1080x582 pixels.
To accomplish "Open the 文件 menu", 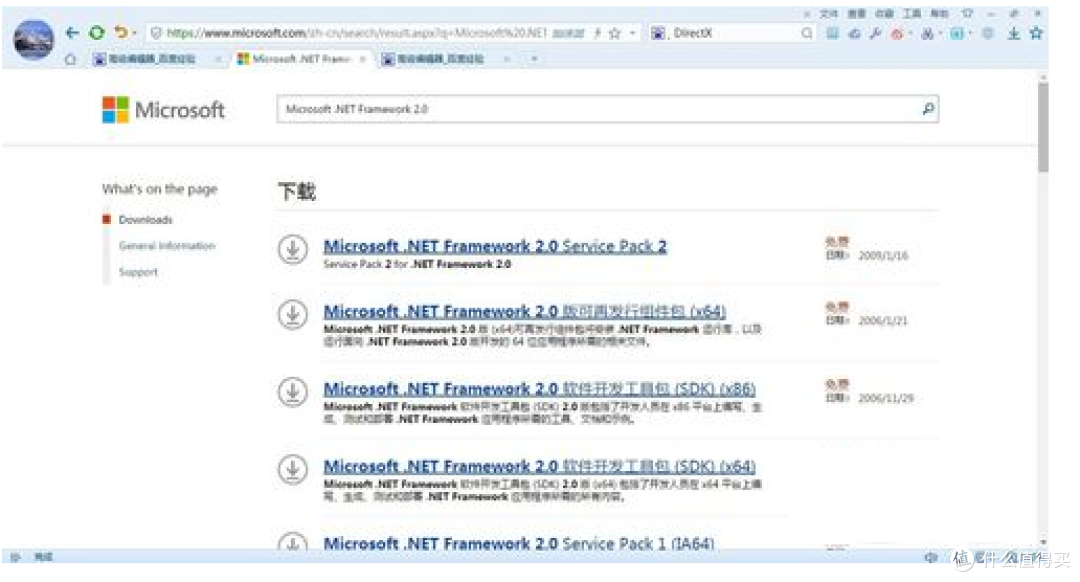I will point(829,13).
